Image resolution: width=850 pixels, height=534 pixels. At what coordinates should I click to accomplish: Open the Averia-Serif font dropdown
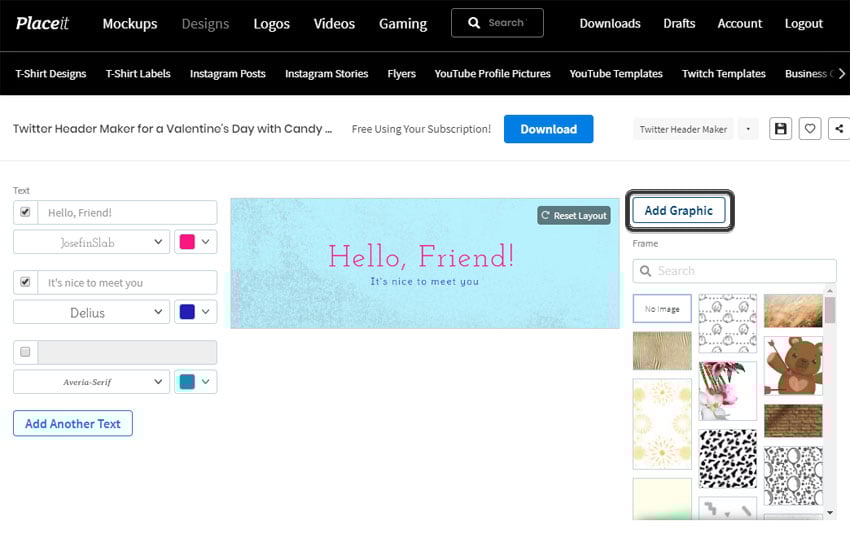(x=91, y=382)
